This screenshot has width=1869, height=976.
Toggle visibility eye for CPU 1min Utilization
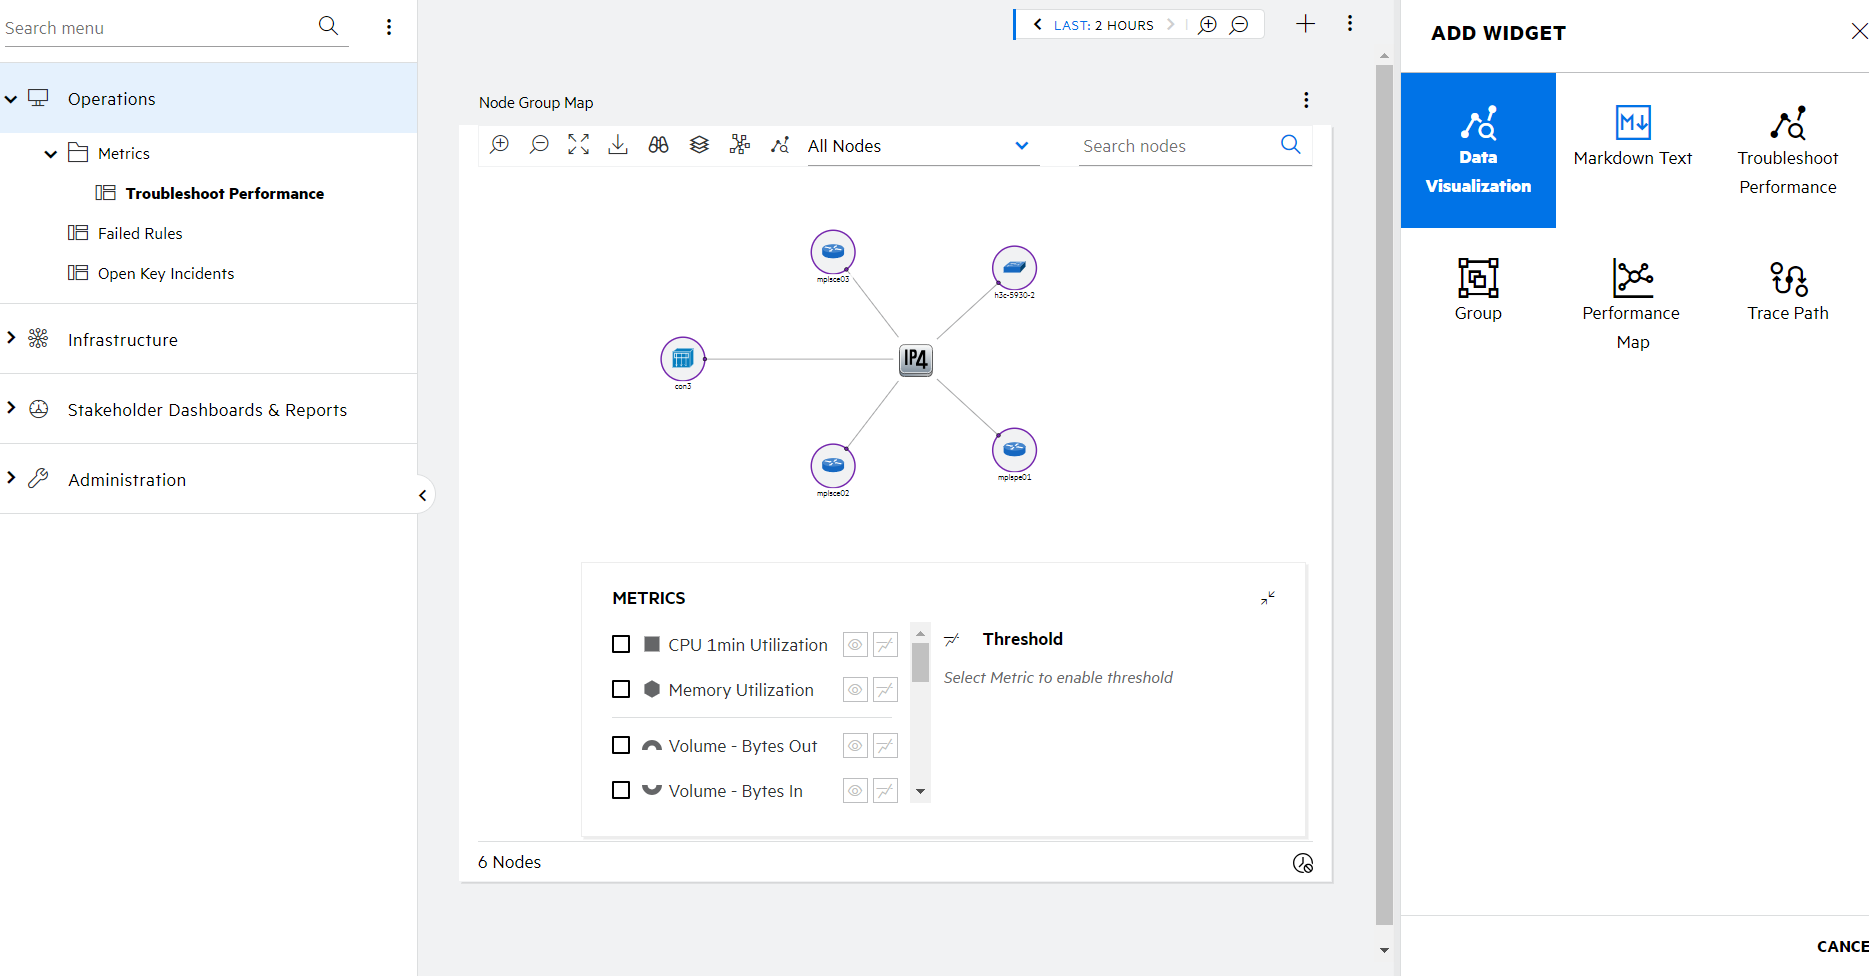tap(855, 645)
